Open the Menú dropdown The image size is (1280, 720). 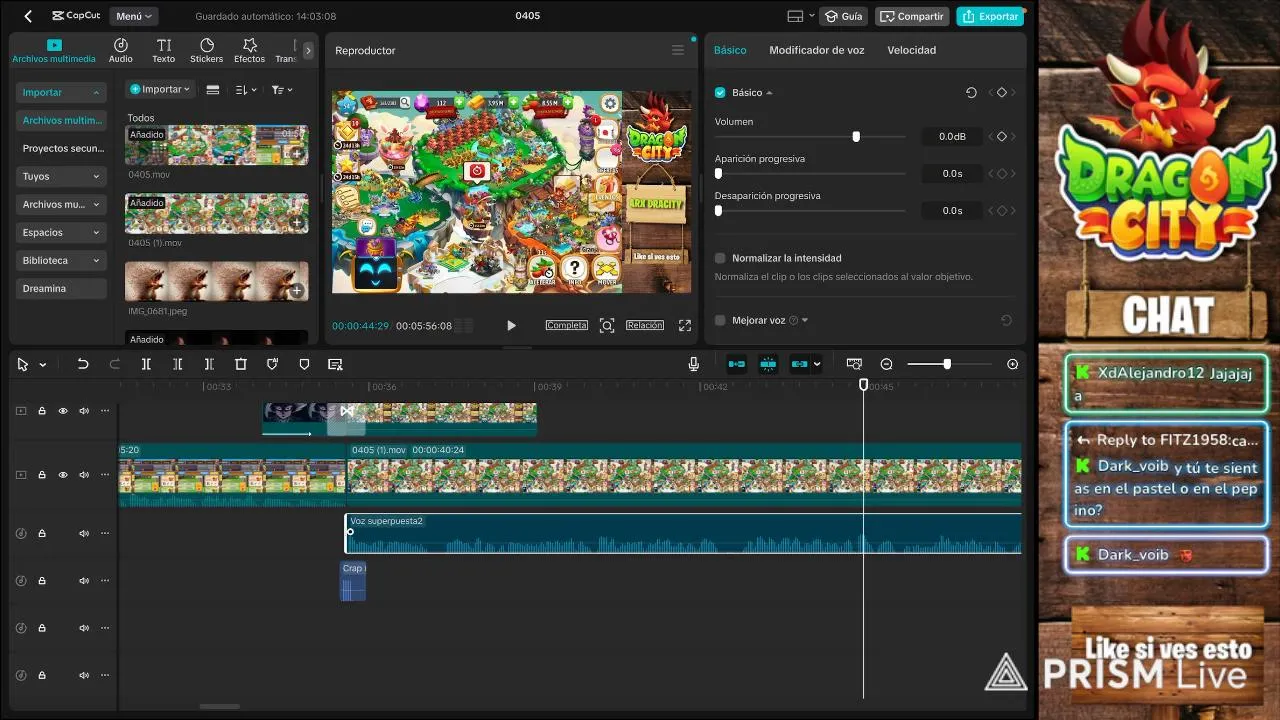coord(134,16)
